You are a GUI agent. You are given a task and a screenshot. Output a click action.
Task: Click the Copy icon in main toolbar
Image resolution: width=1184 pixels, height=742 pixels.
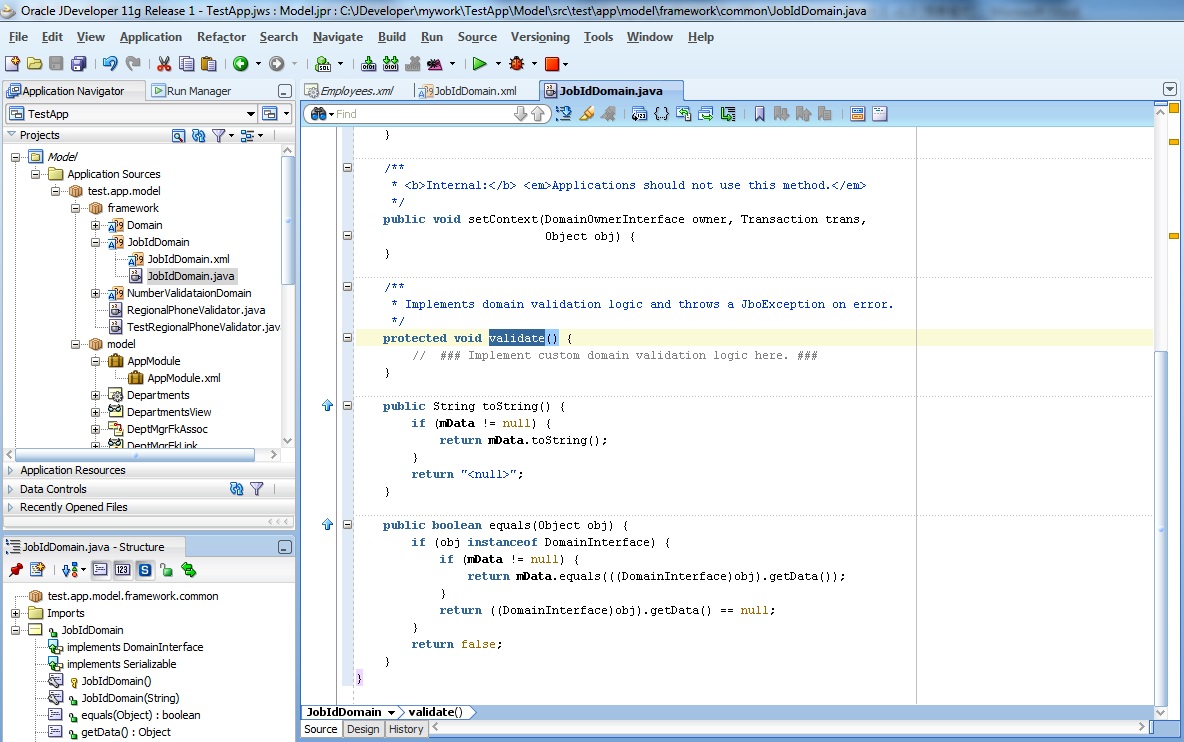(x=187, y=64)
